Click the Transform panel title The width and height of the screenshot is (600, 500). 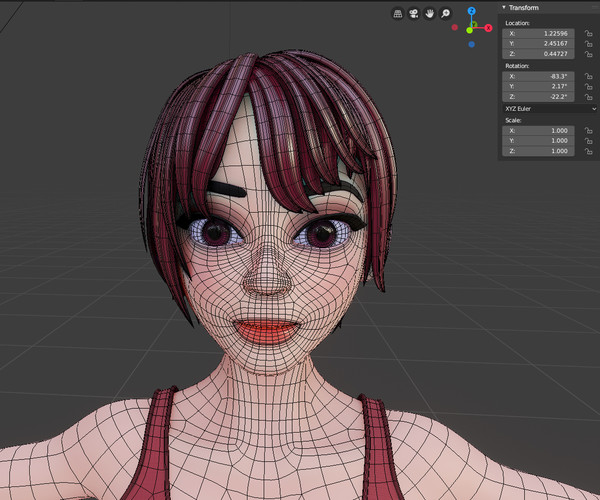(x=523, y=8)
